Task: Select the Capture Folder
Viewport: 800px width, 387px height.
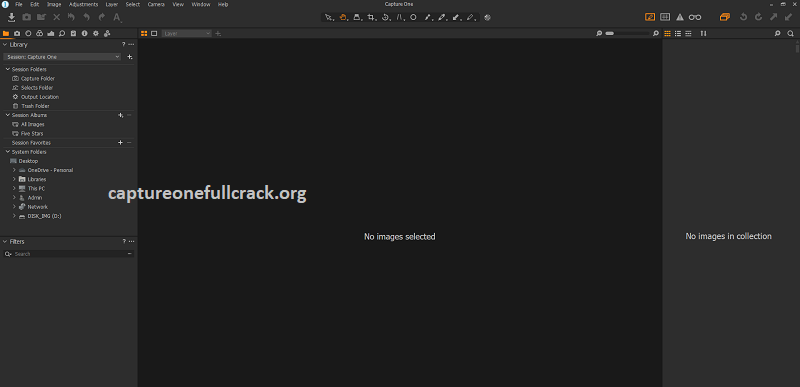Action: tap(38, 79)
